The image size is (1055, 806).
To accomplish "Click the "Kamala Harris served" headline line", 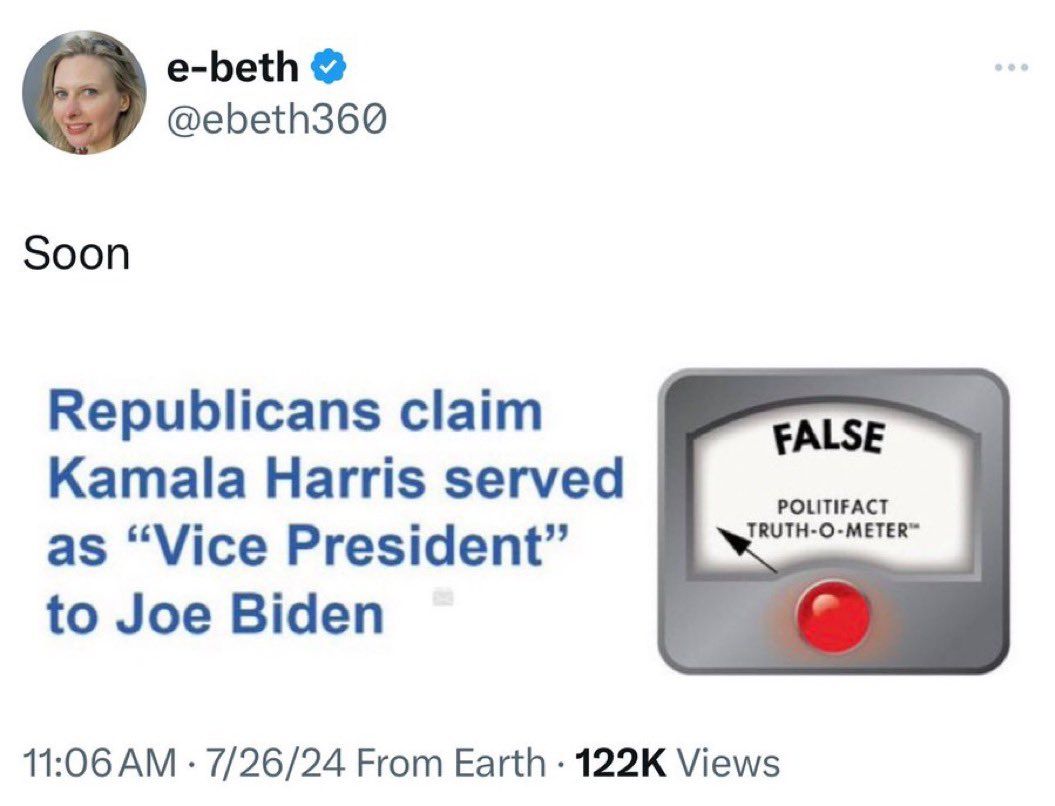I will 336,480.
